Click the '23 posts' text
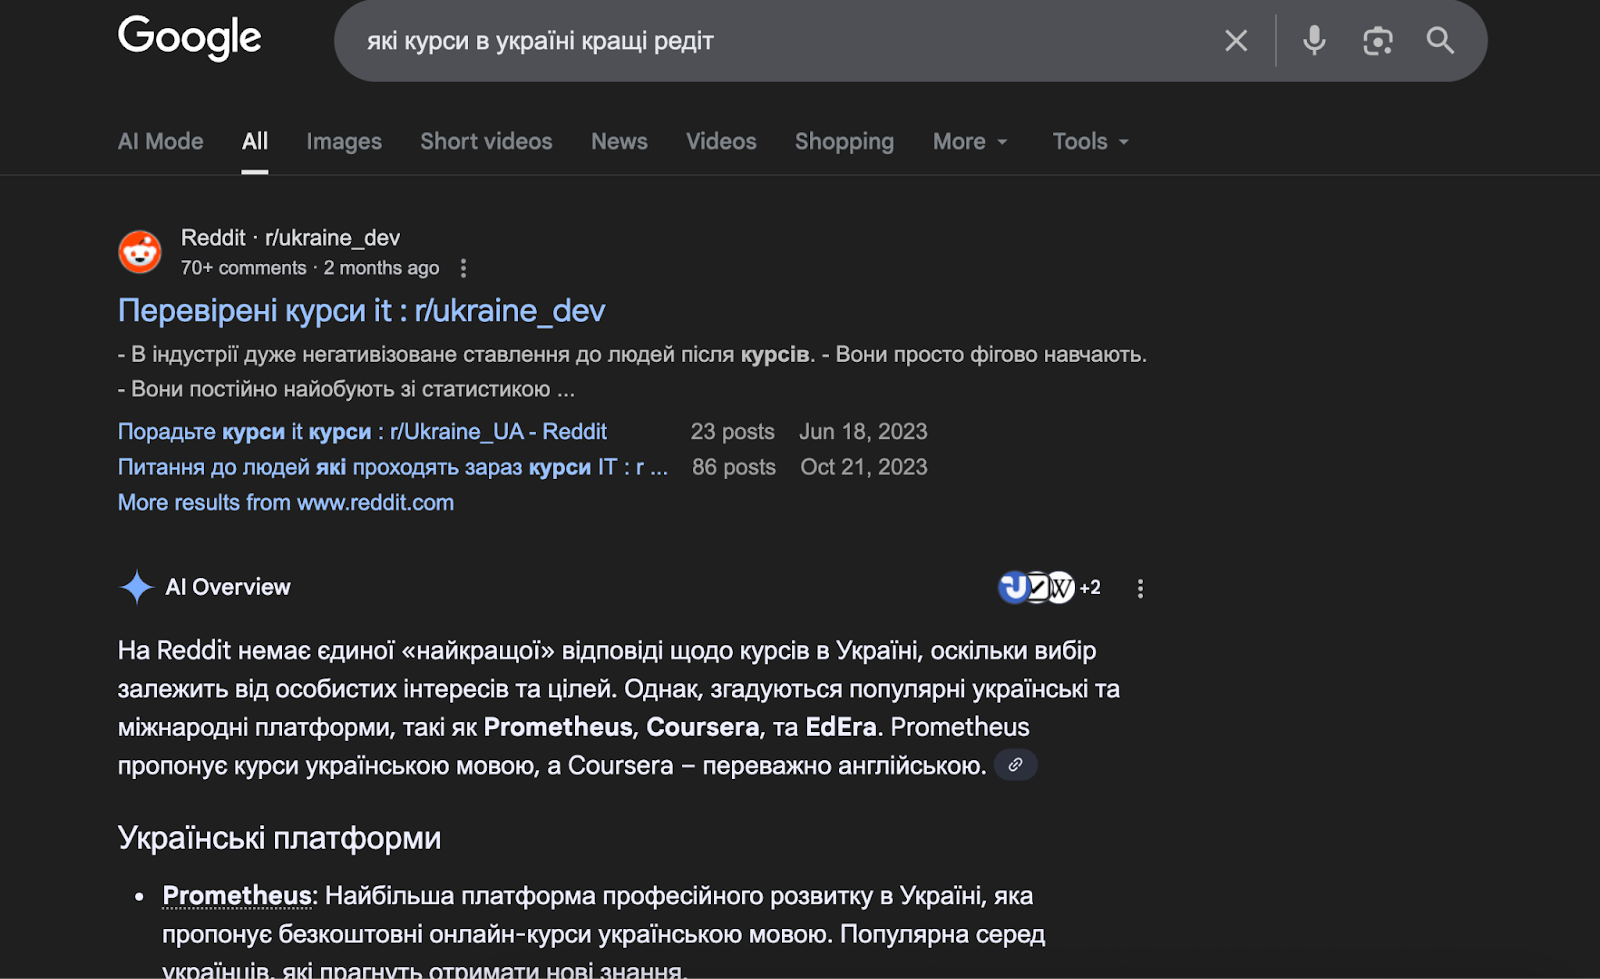 coord(732,431)
